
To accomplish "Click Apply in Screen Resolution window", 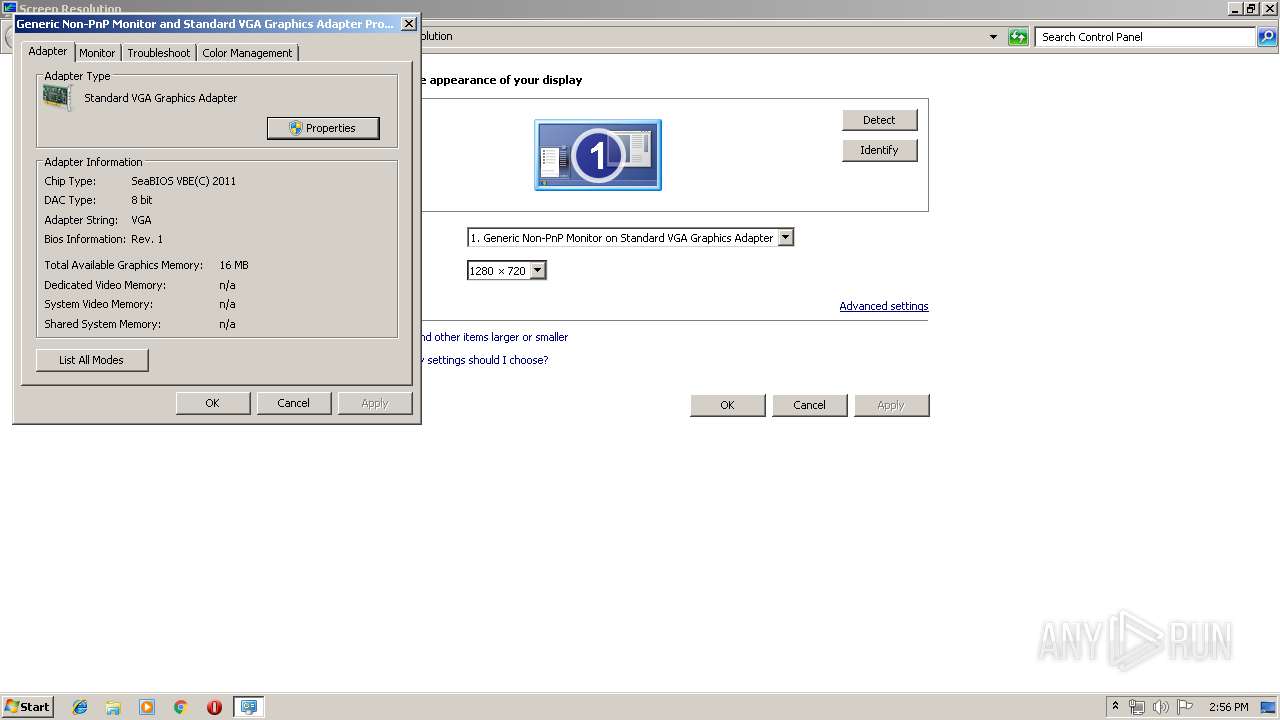I will click(x=891, y=405).
